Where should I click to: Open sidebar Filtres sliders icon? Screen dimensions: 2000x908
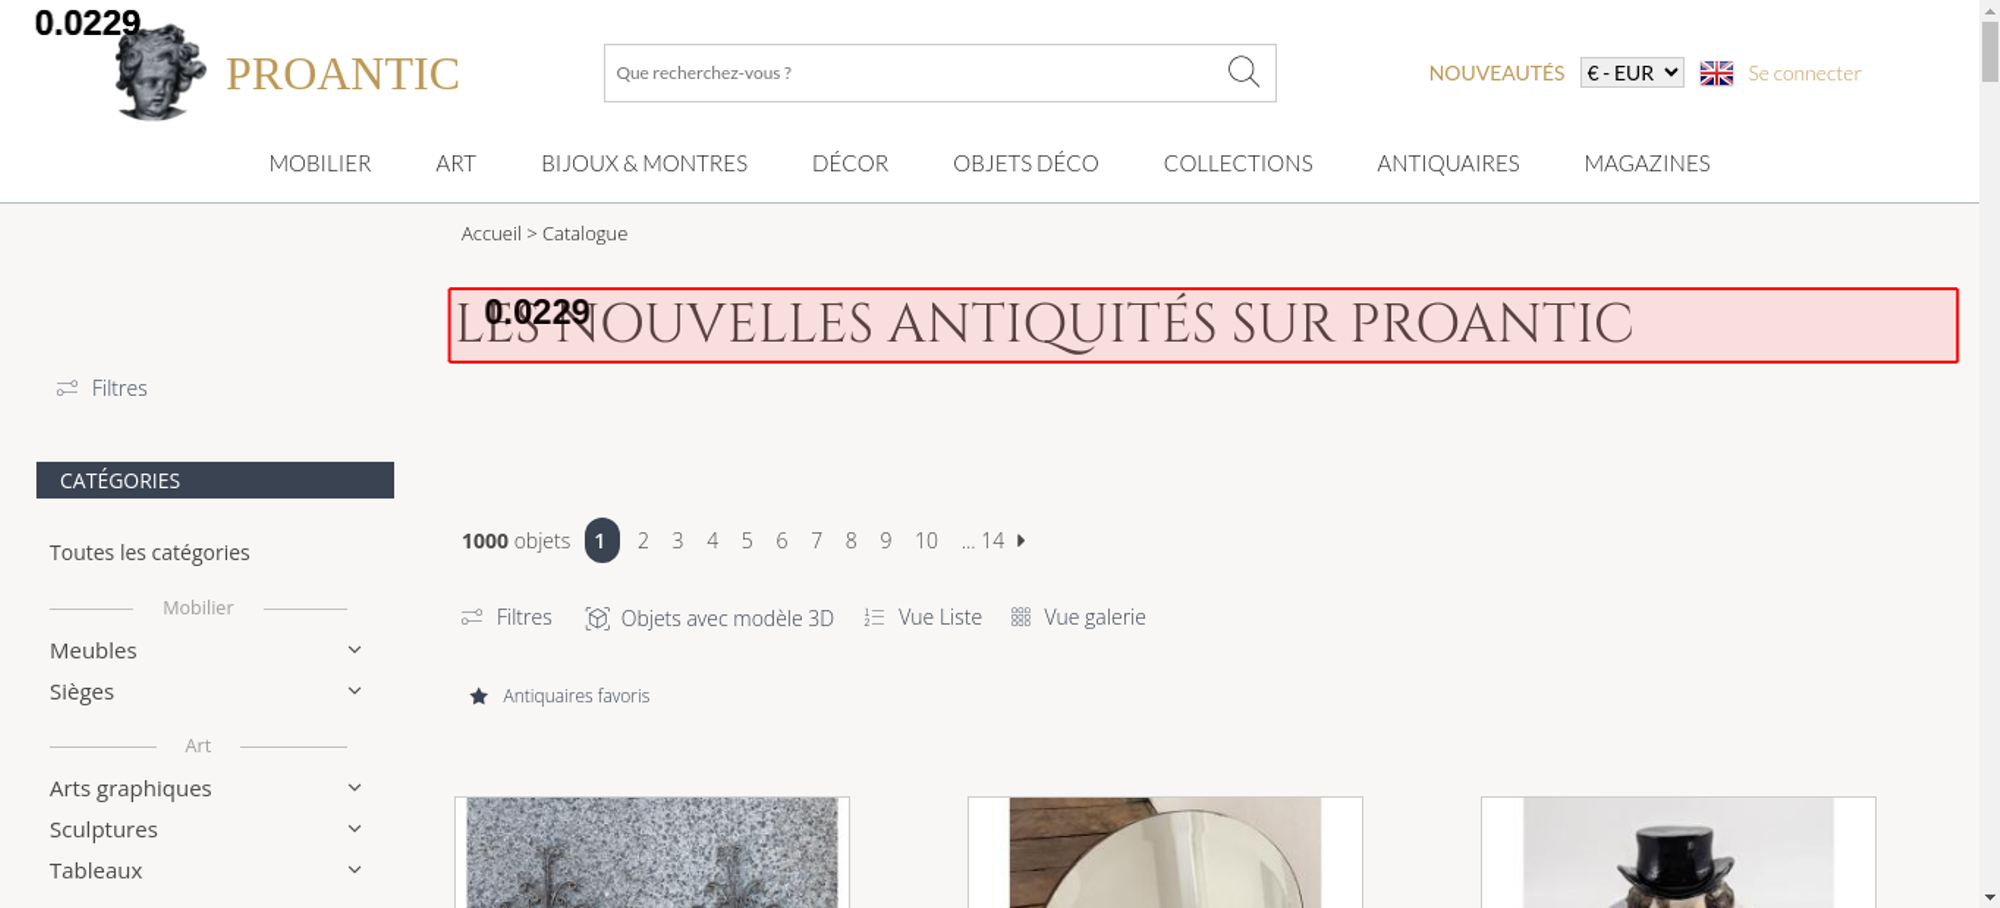[x=67, y=388]
